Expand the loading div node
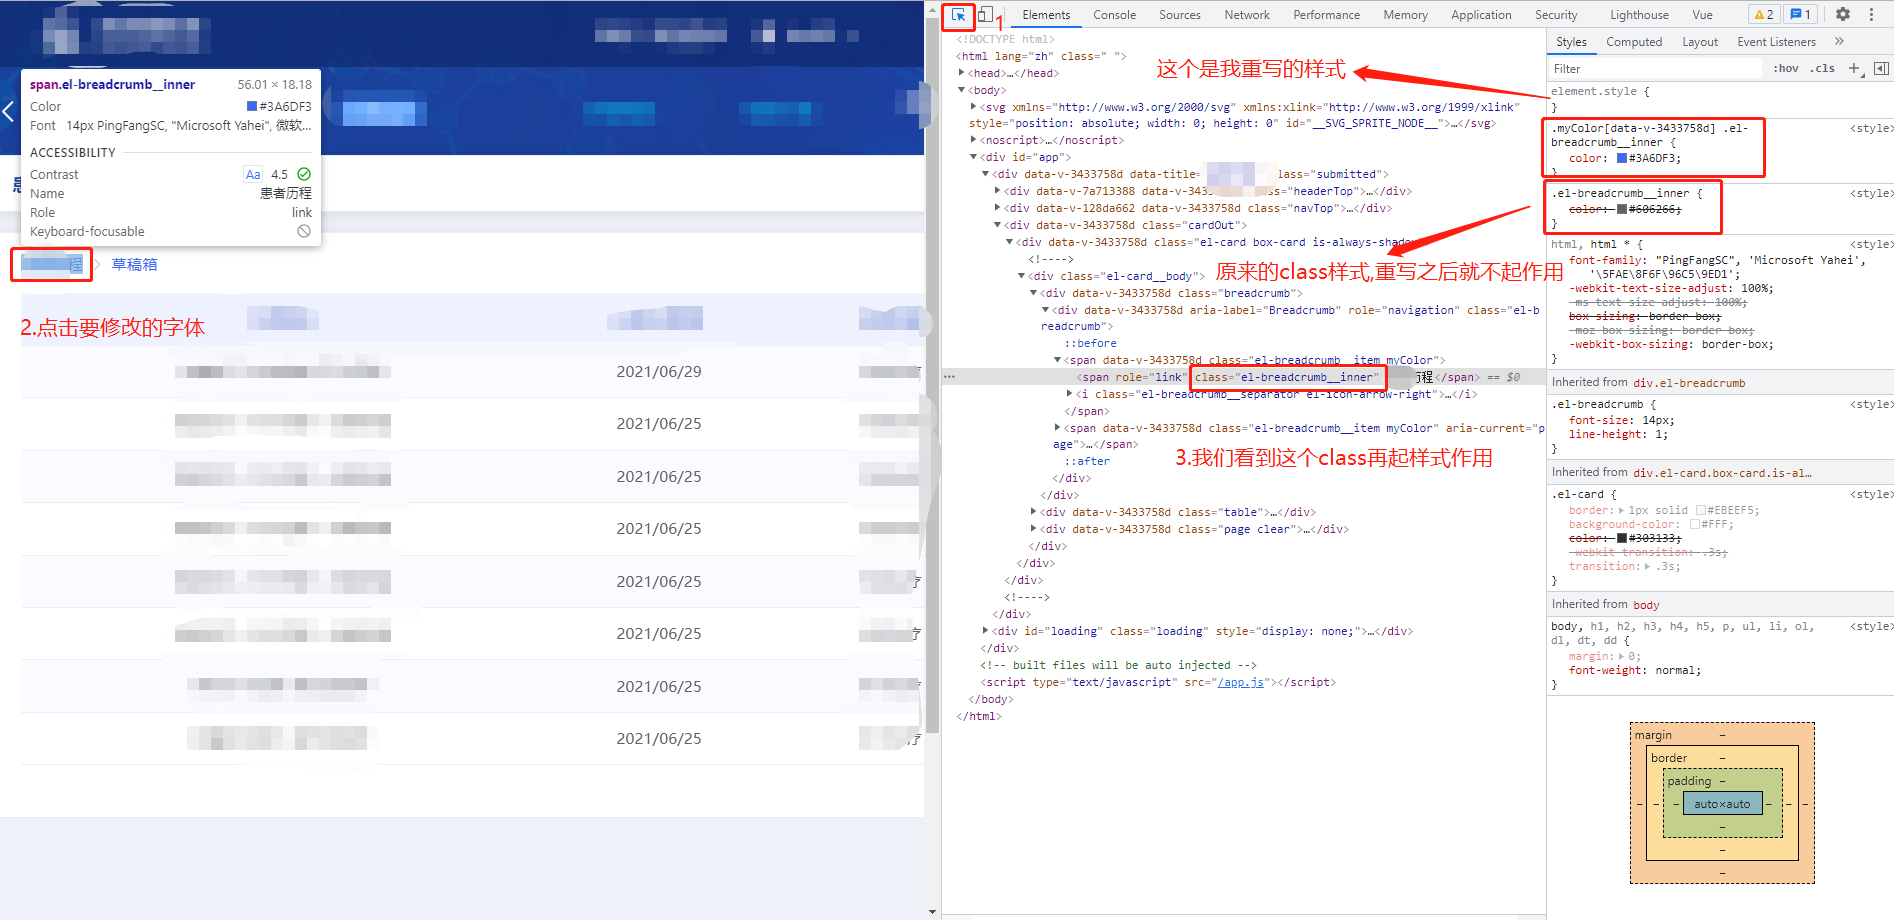This screenshot has height=920, width=1894. tap(986, 631)
